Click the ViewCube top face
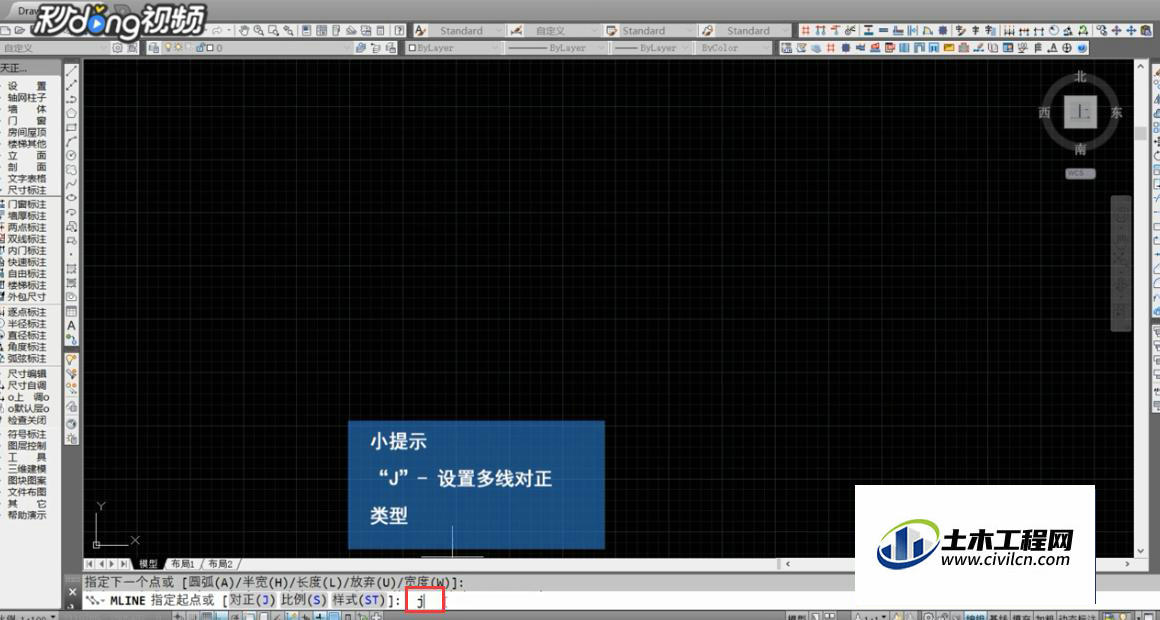Image resolution: width=1160 pixels, height=620 pixels. click(x=1081, y=112)
